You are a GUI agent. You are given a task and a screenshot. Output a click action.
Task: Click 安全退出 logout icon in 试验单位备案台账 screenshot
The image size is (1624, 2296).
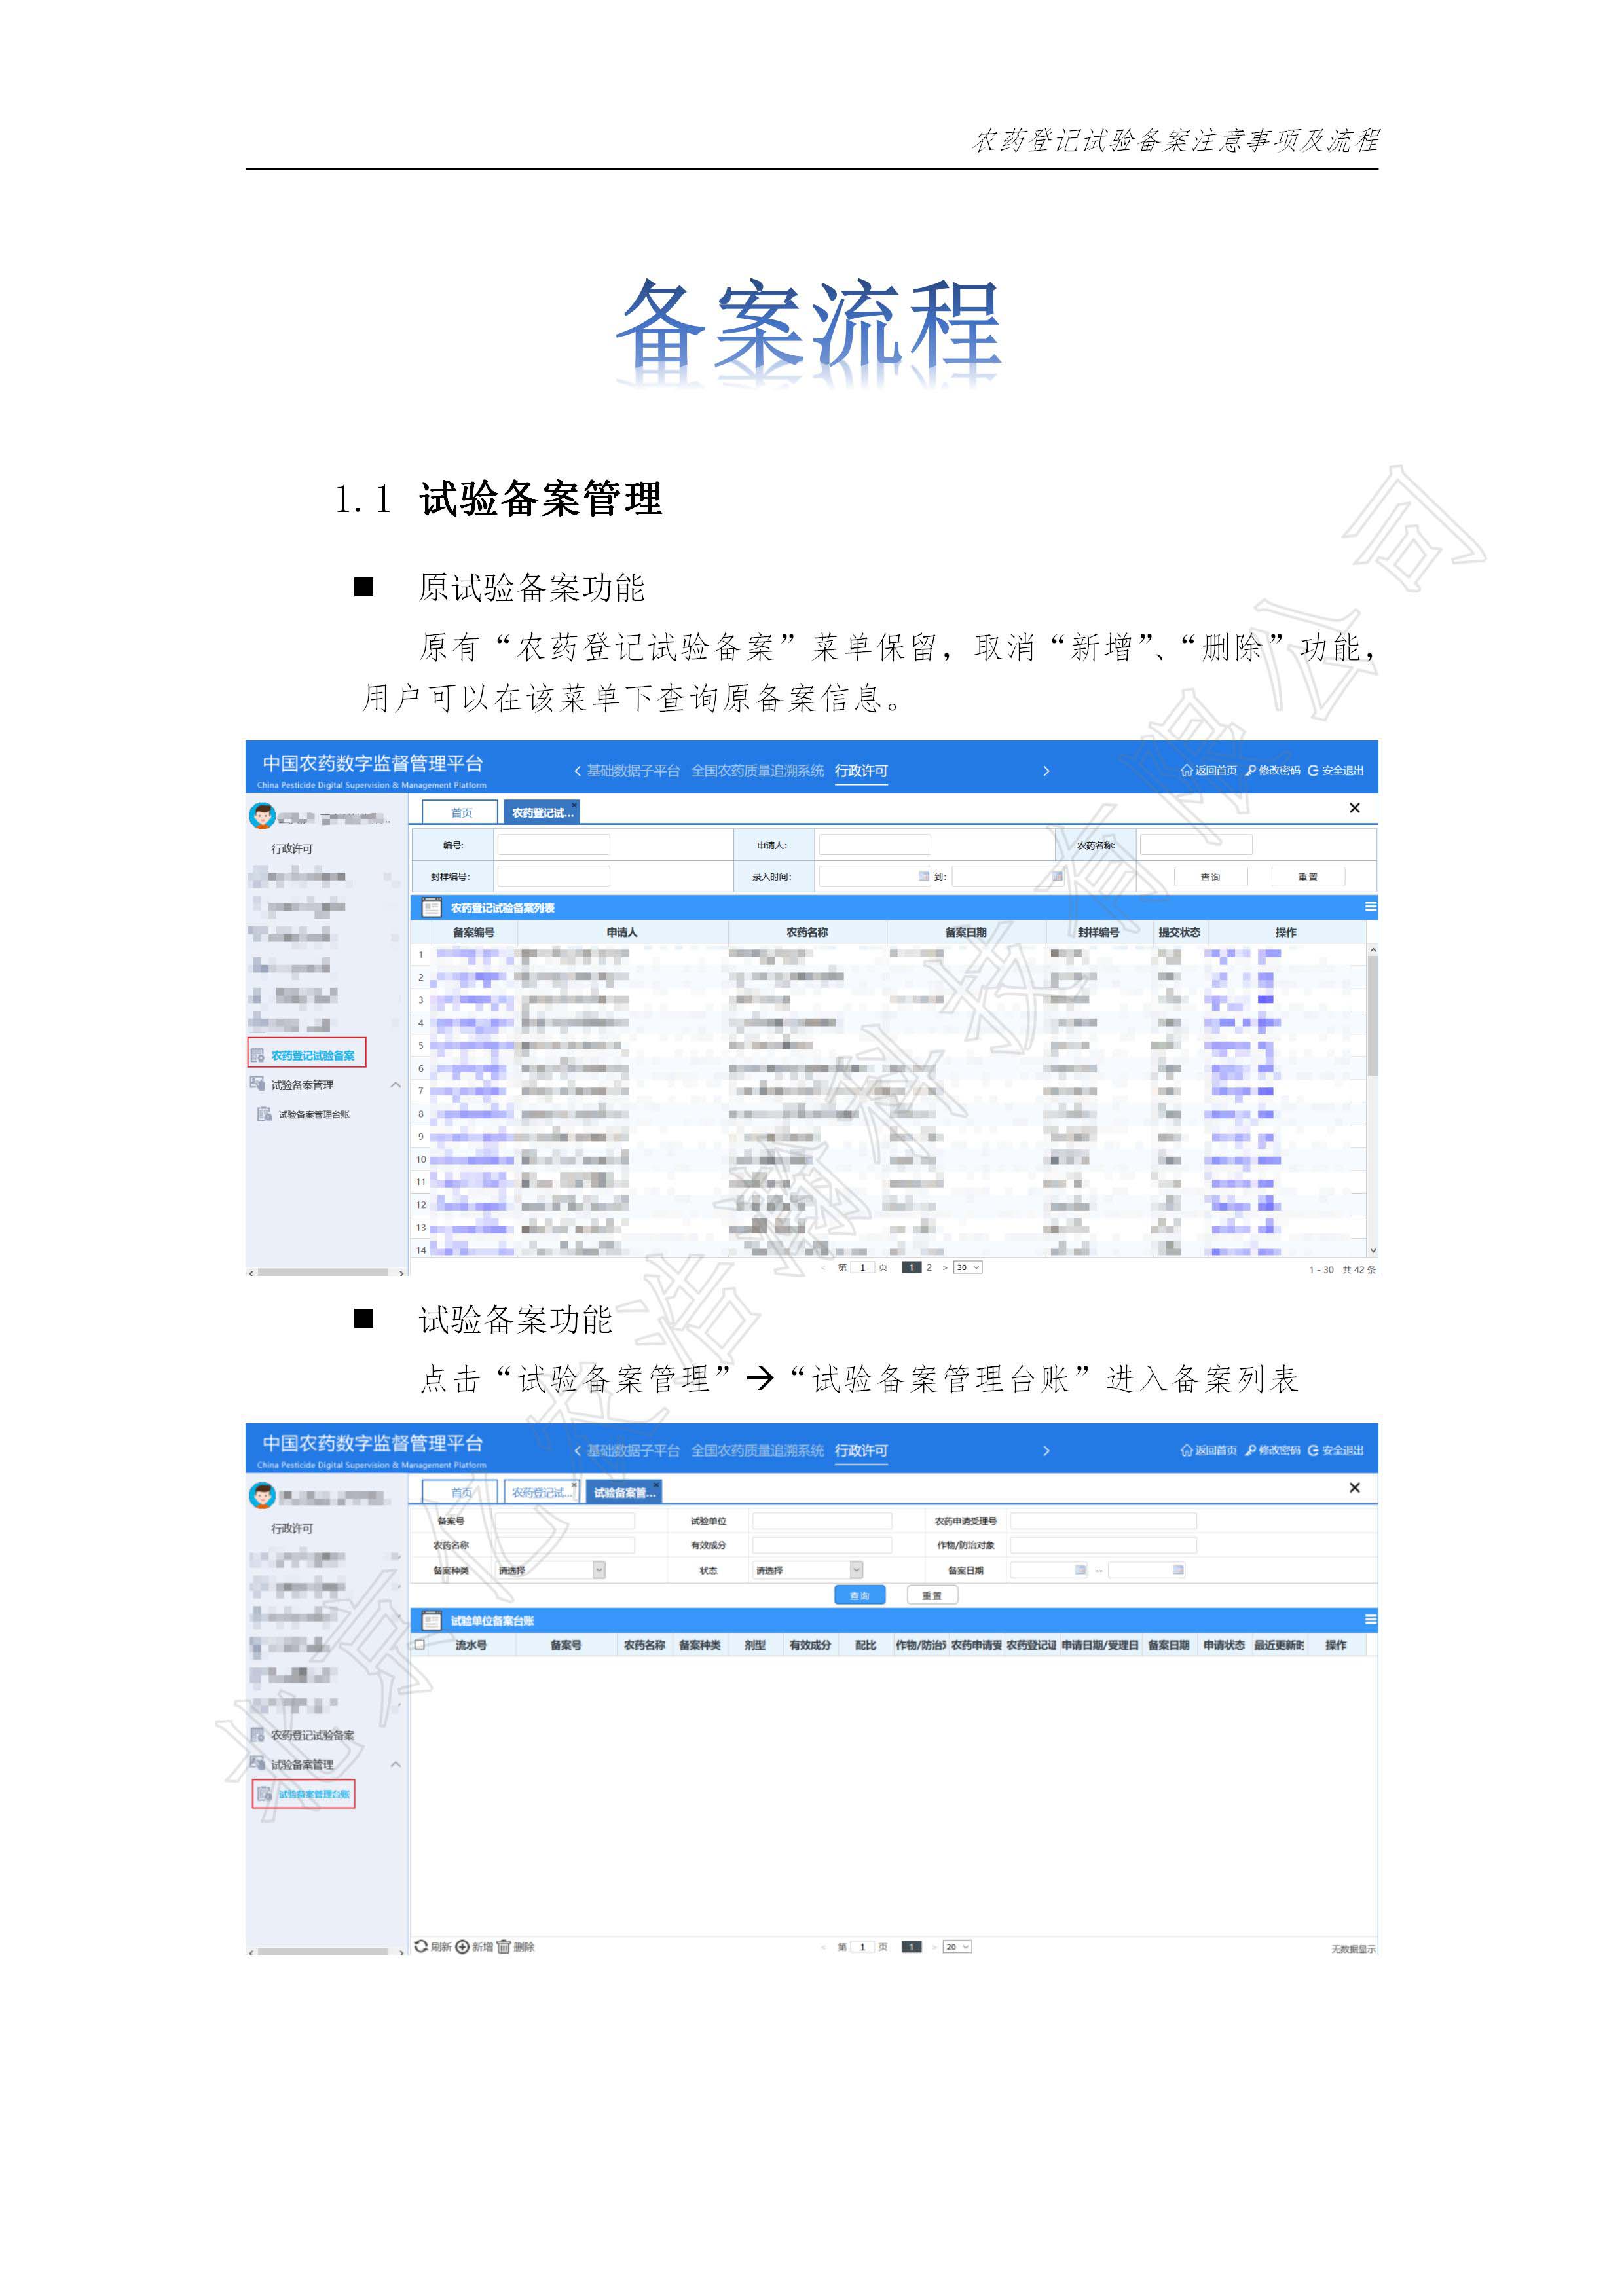click(1313, 1450)
